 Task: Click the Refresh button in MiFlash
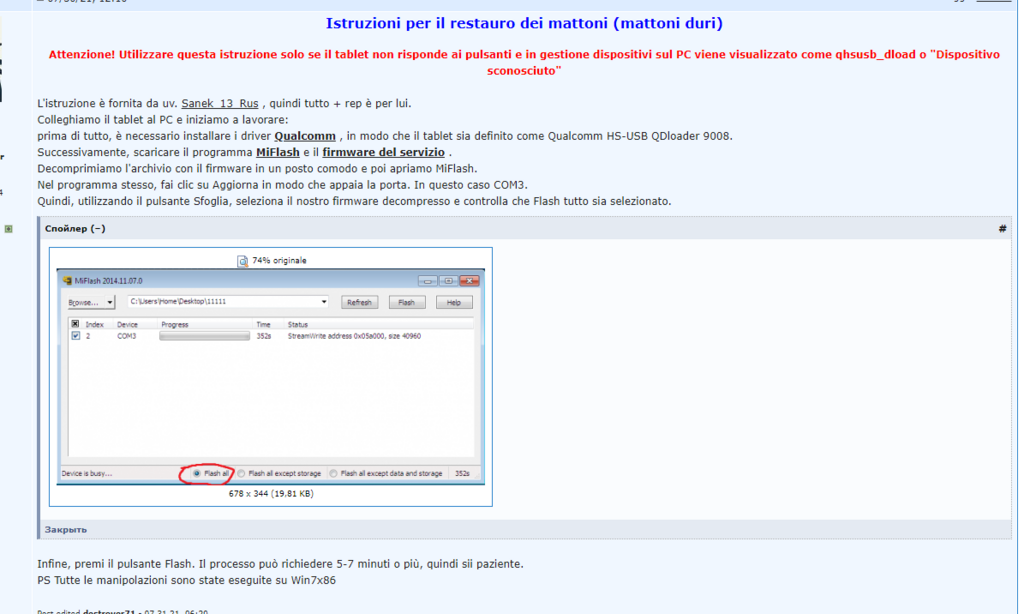pos(359,302)
